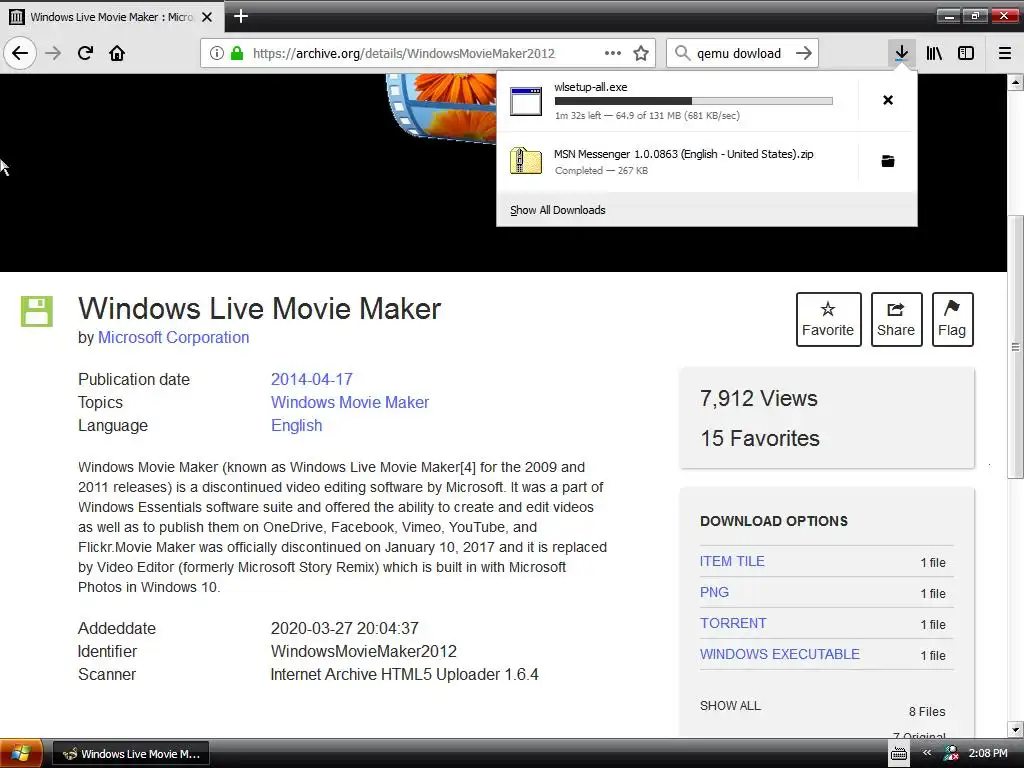Flag this archive item
This screenshot has height=768, width=1024.
pyautogui.click(x=952, y=319)
